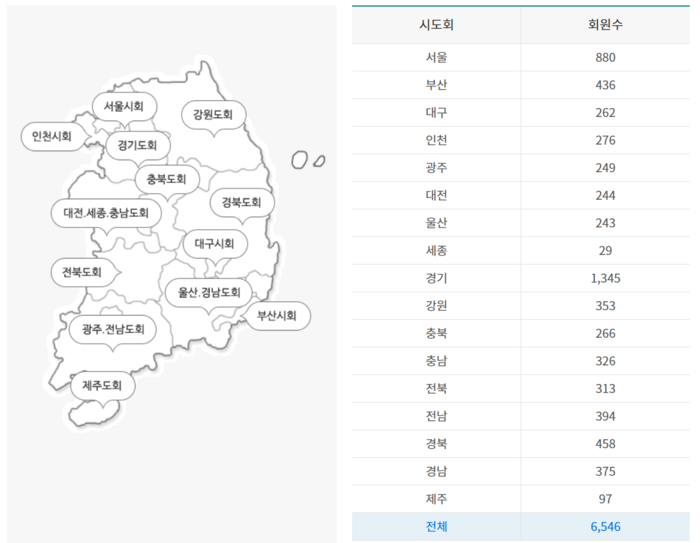Viewport: 700px width, 543px height.
Task: Select the 광주 table cell
Action: tap(436, 168)
